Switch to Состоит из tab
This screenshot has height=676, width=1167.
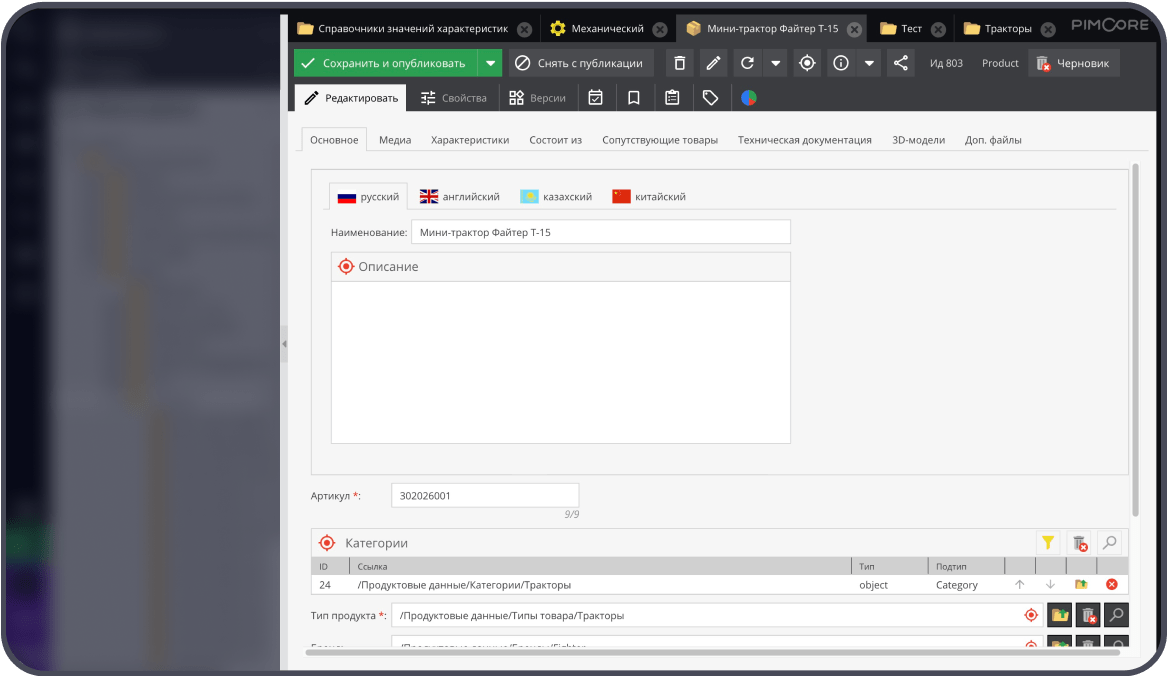555,140
